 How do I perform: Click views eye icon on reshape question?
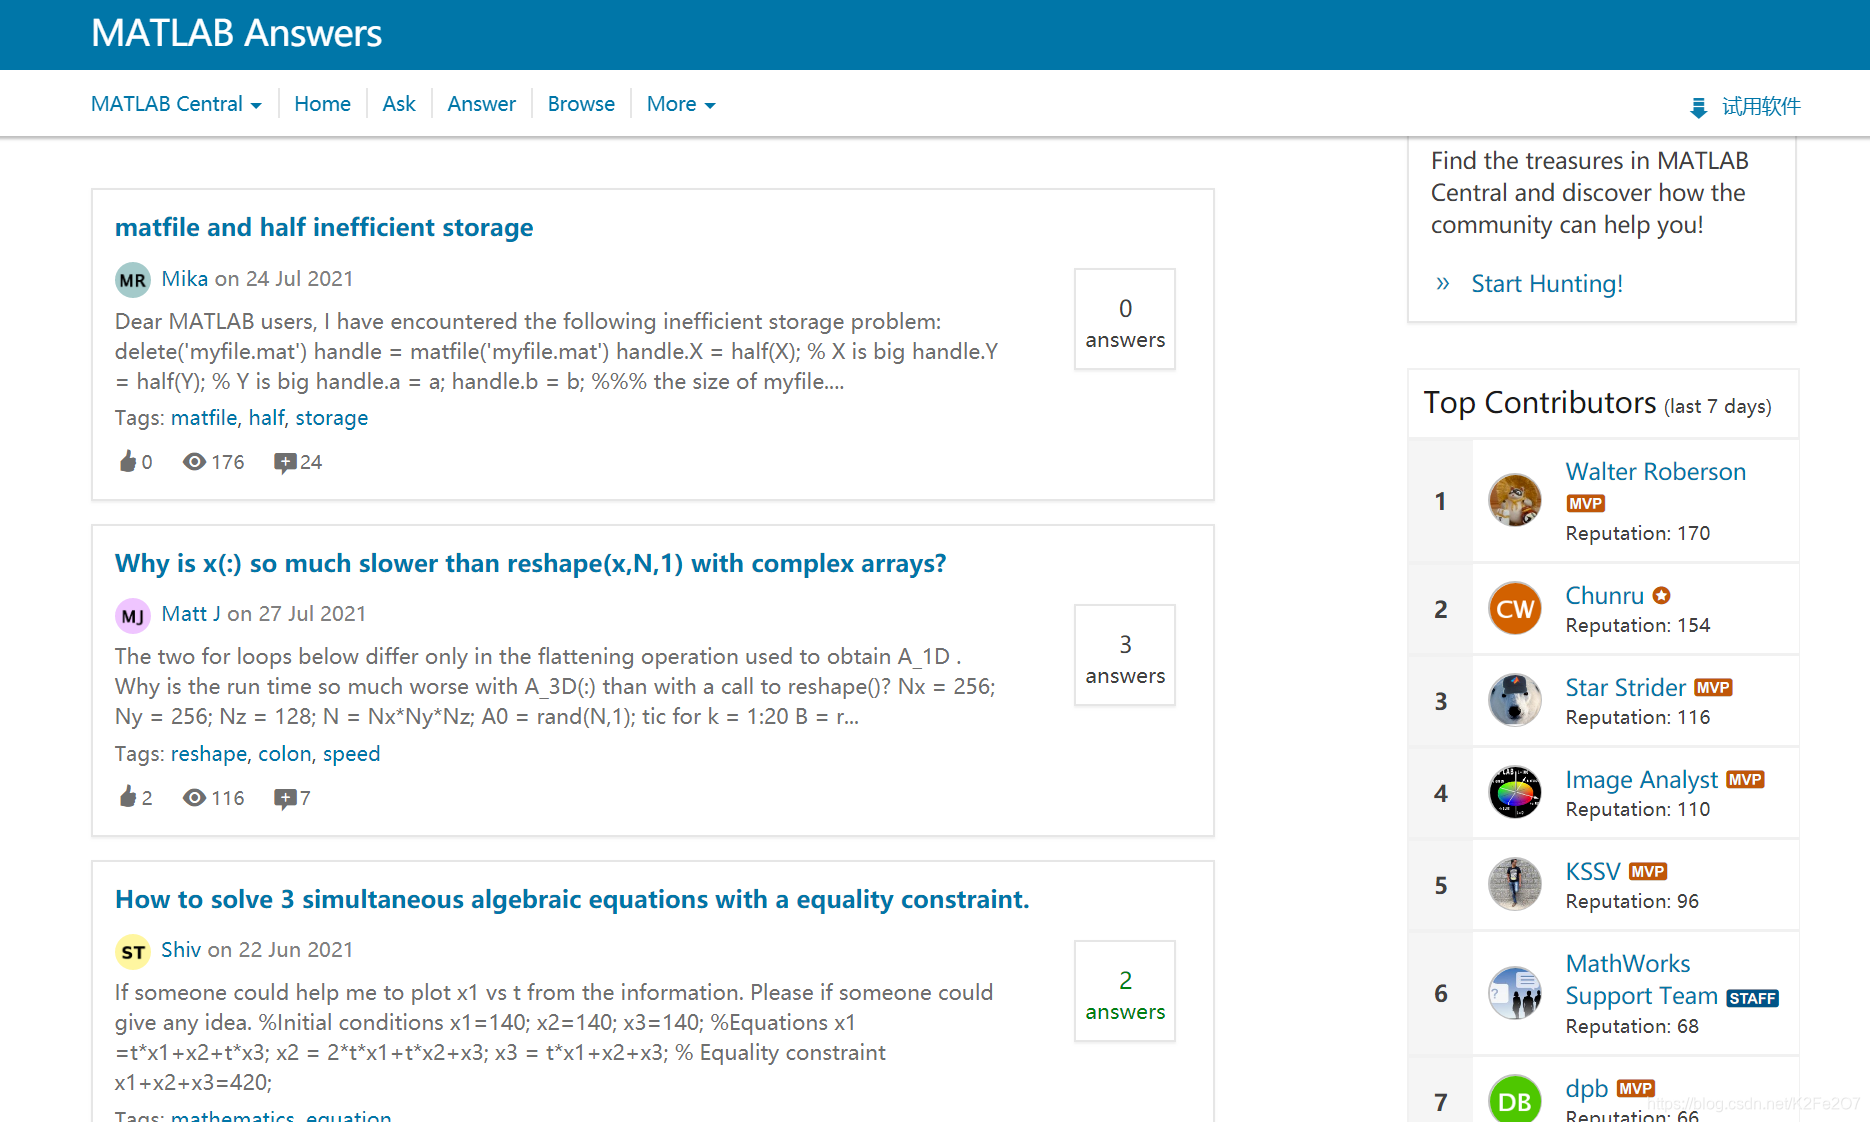[x=194, y=797]
